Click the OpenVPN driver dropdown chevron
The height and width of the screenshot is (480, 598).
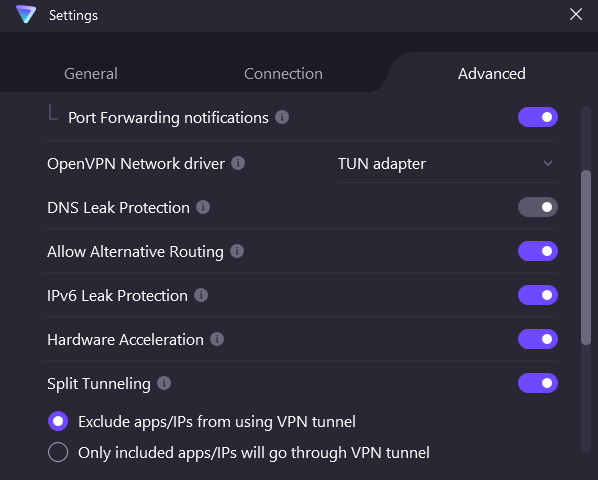548,164
